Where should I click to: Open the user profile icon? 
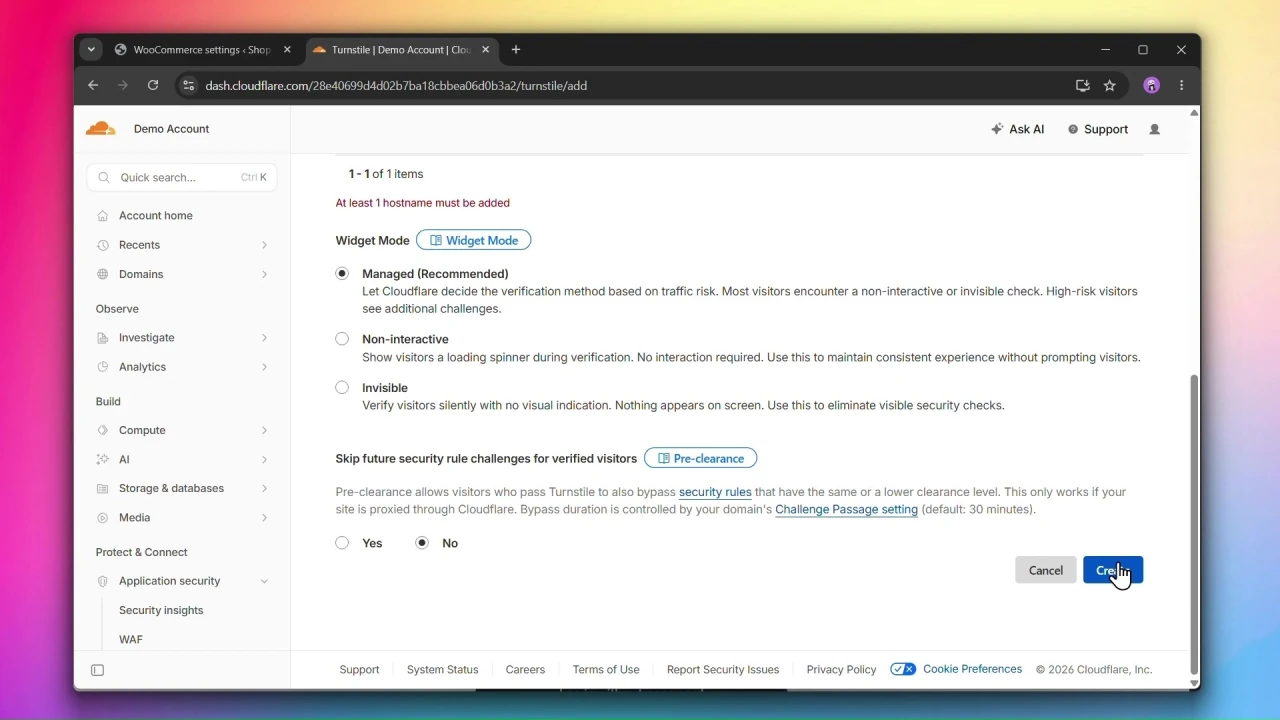pos(1155,129)
